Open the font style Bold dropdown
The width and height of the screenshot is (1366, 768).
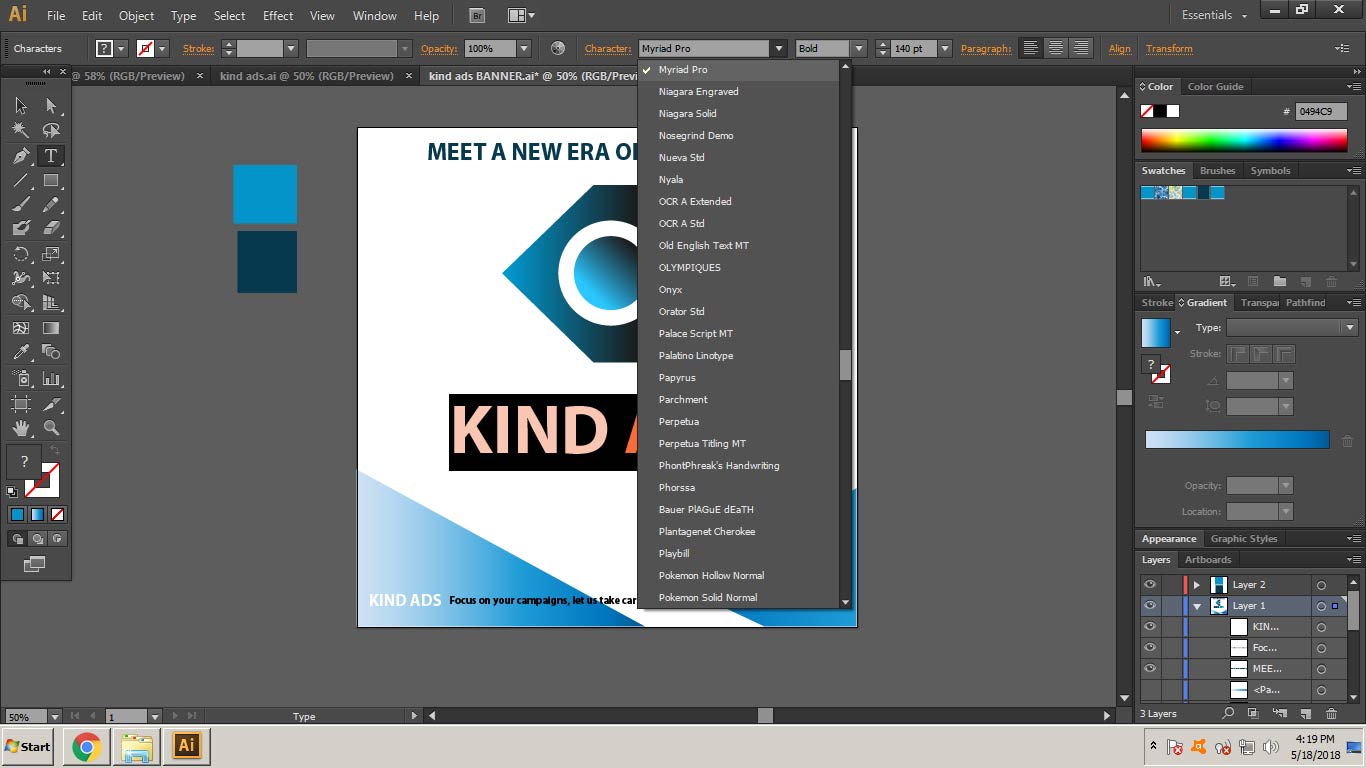tap(858, 48)
